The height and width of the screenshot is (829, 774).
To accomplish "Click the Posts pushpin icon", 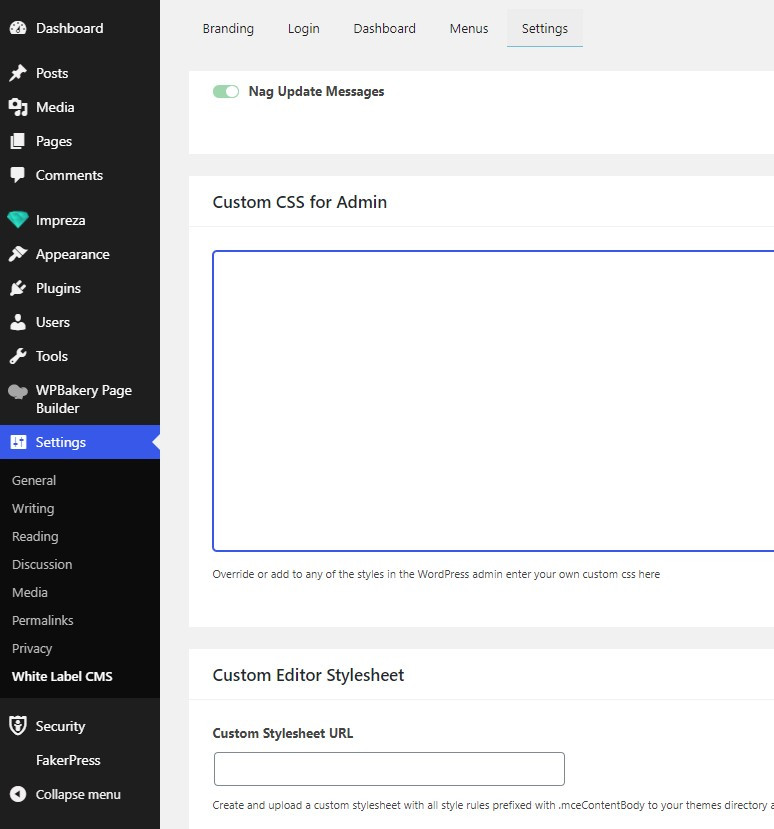I will (18, 73).
